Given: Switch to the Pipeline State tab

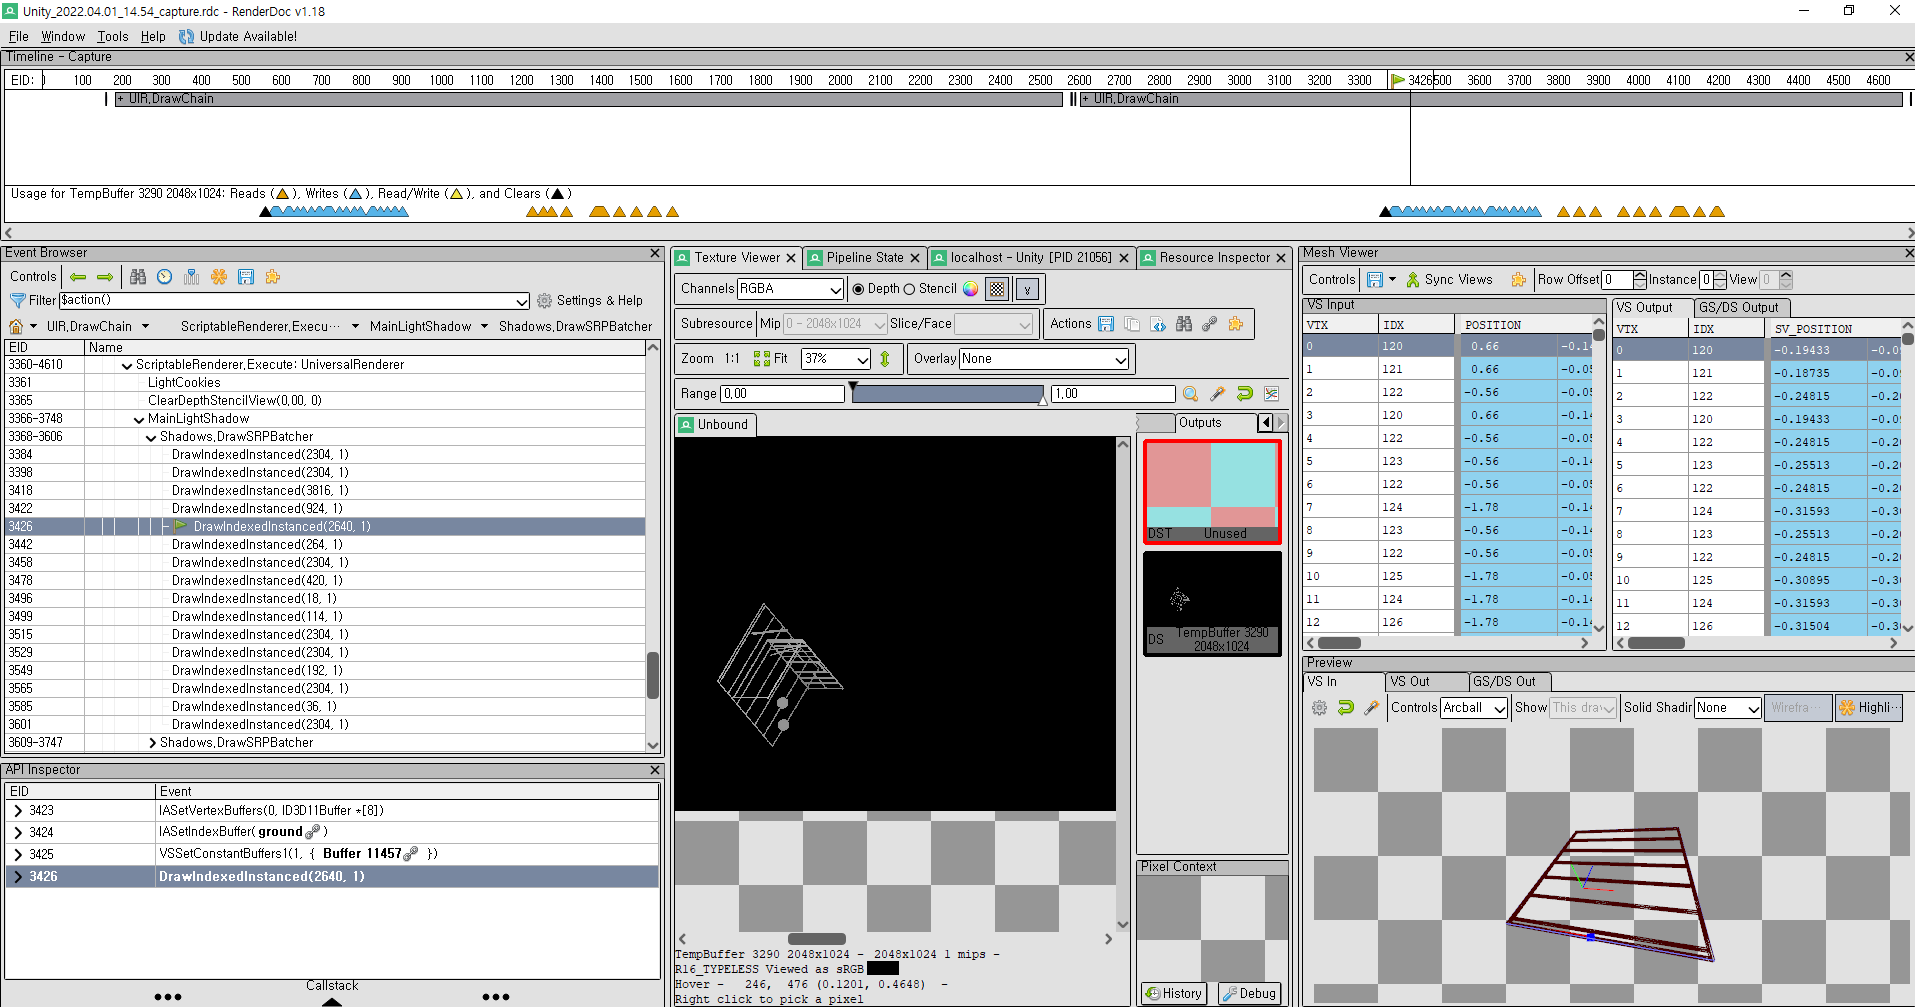Looking at the screenshot, I should (x=864, y=258).
